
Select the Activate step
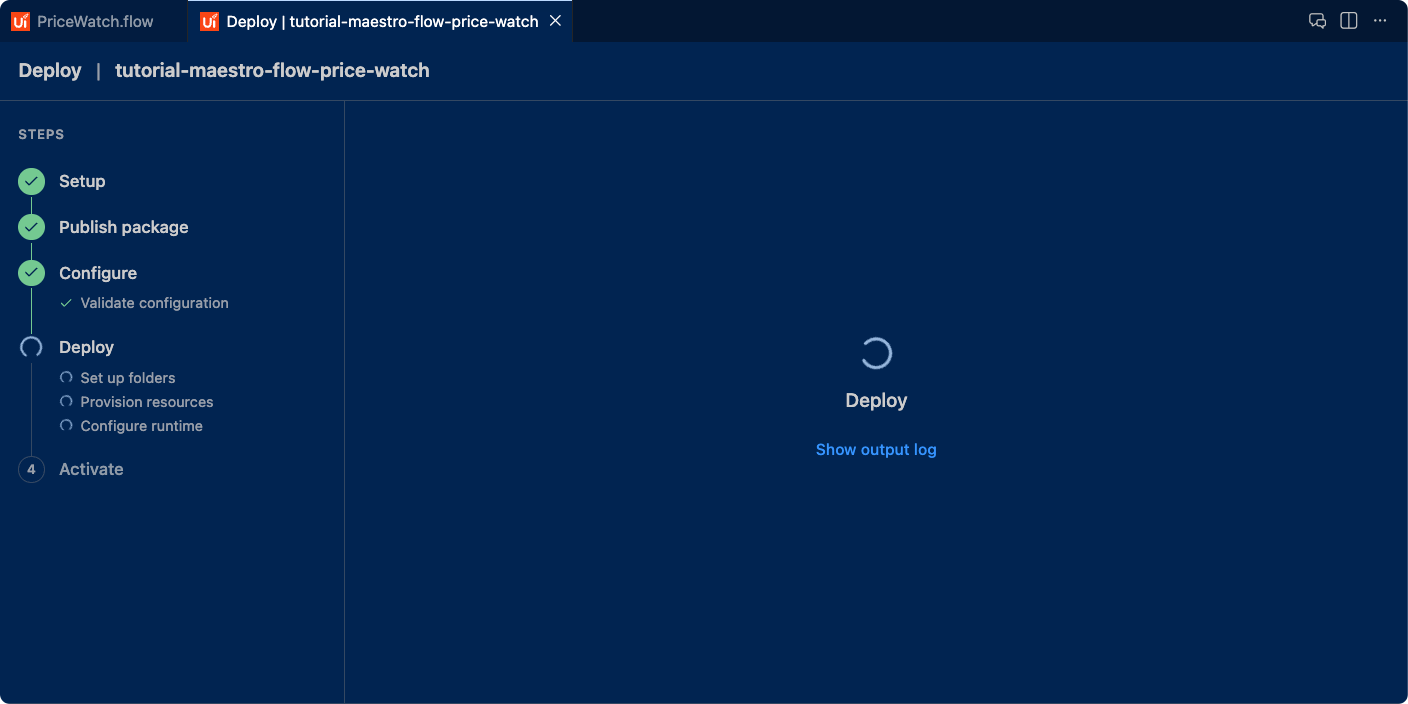coord(91,469)
